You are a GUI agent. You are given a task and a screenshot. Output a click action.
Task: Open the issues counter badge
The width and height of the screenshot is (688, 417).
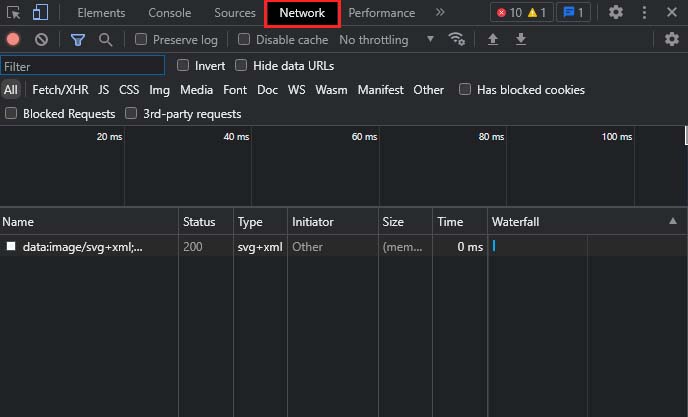pyautogui.click(x=573, y=12)
